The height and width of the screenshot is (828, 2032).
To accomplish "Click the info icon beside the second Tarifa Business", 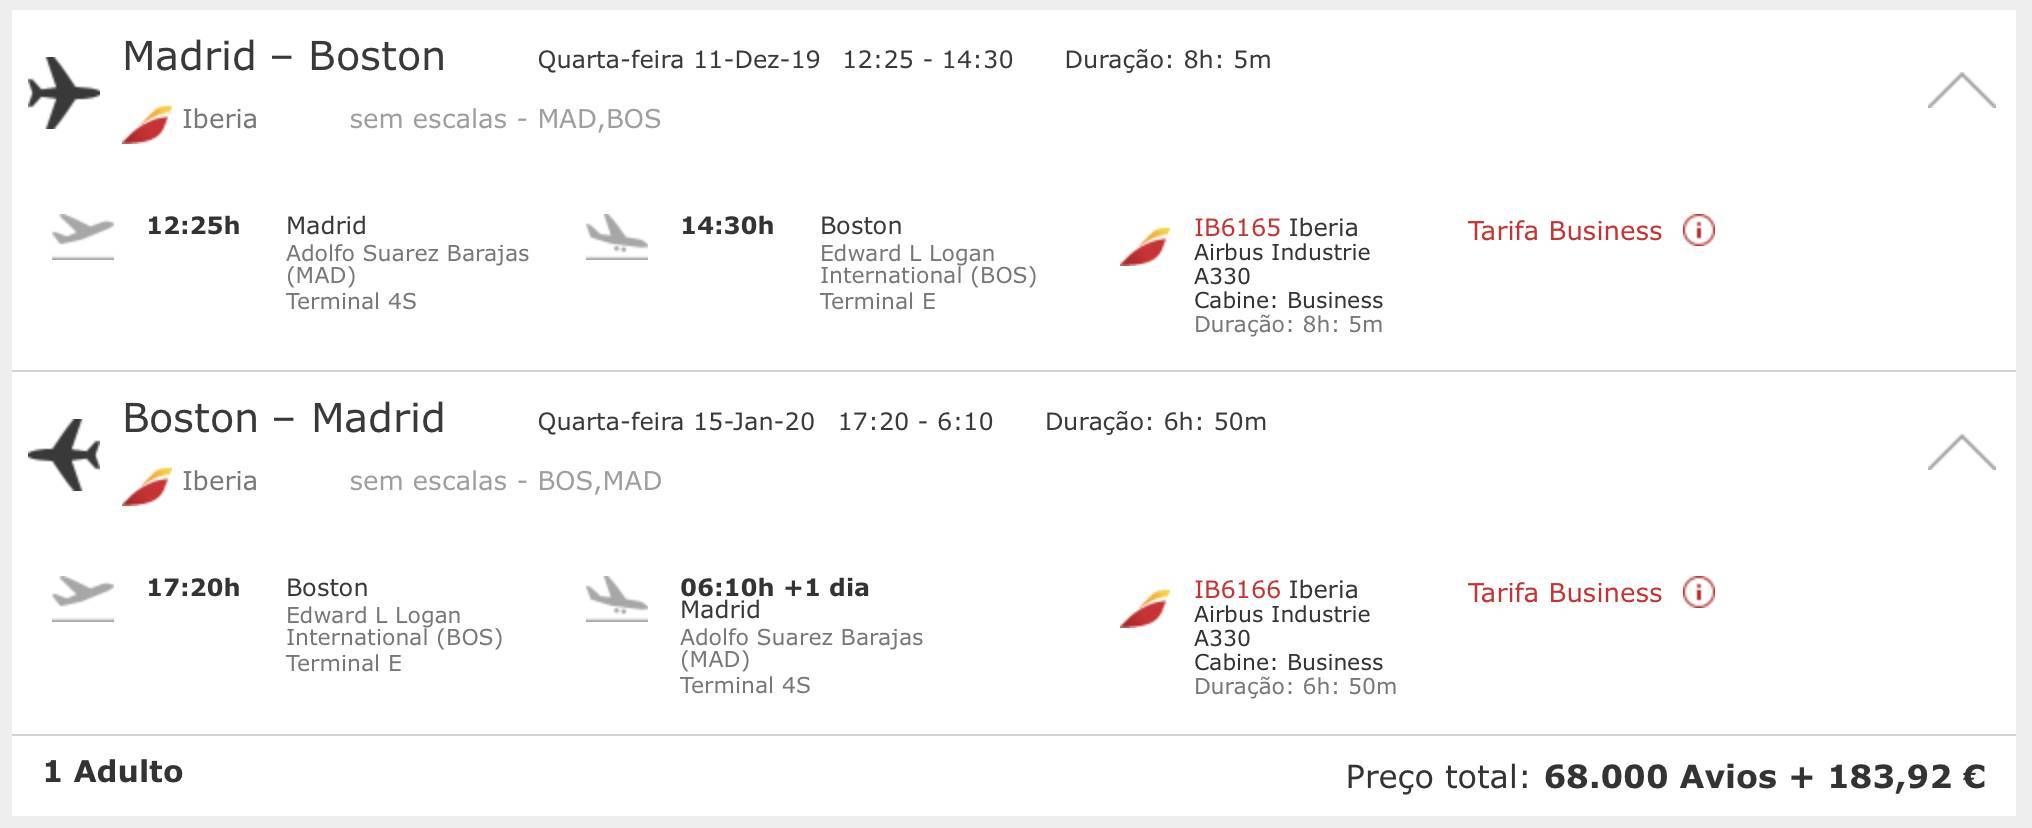I will (x=1698, y=593).
